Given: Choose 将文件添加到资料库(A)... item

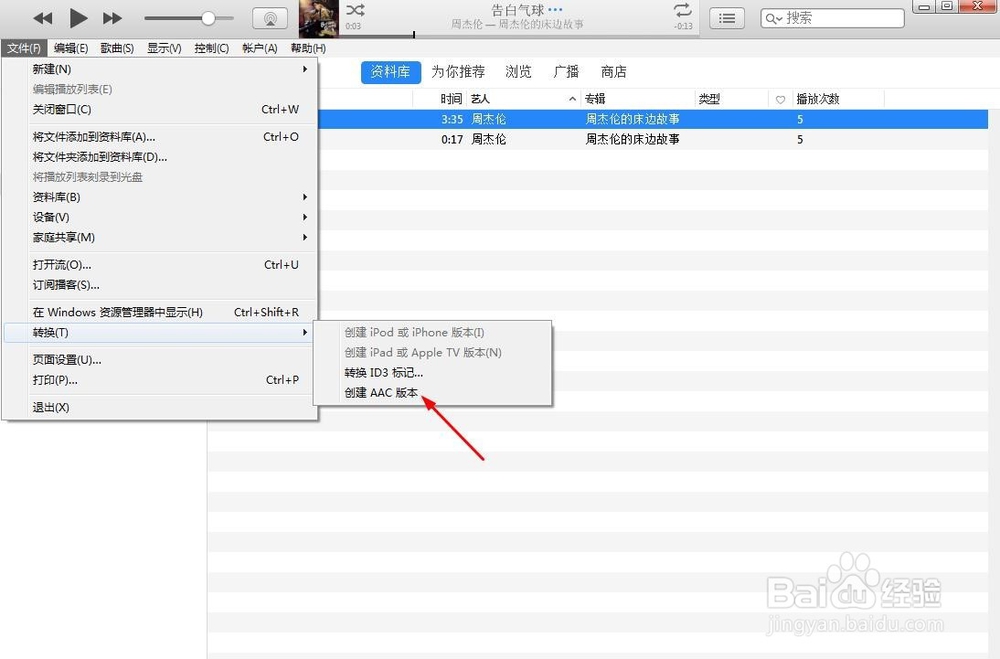Looking at the screenshot, I should click(159, 137).
